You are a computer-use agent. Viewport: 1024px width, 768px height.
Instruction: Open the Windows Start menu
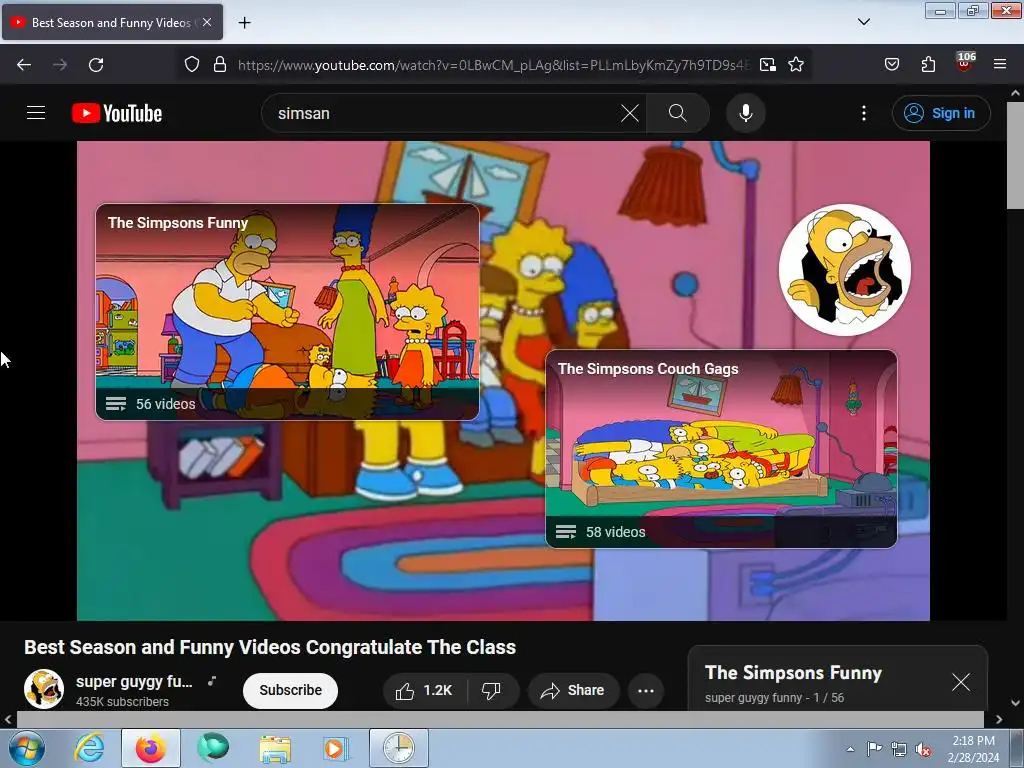pos(26,748)
